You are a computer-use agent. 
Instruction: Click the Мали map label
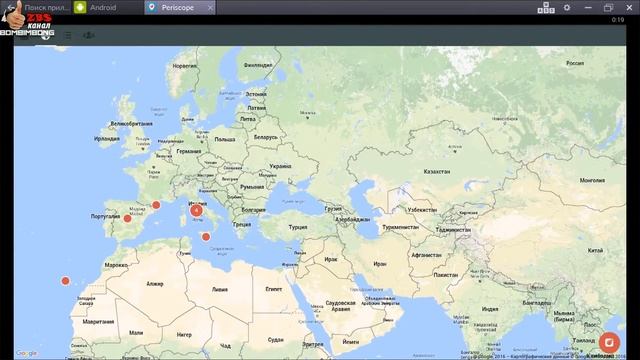(136, 333)
